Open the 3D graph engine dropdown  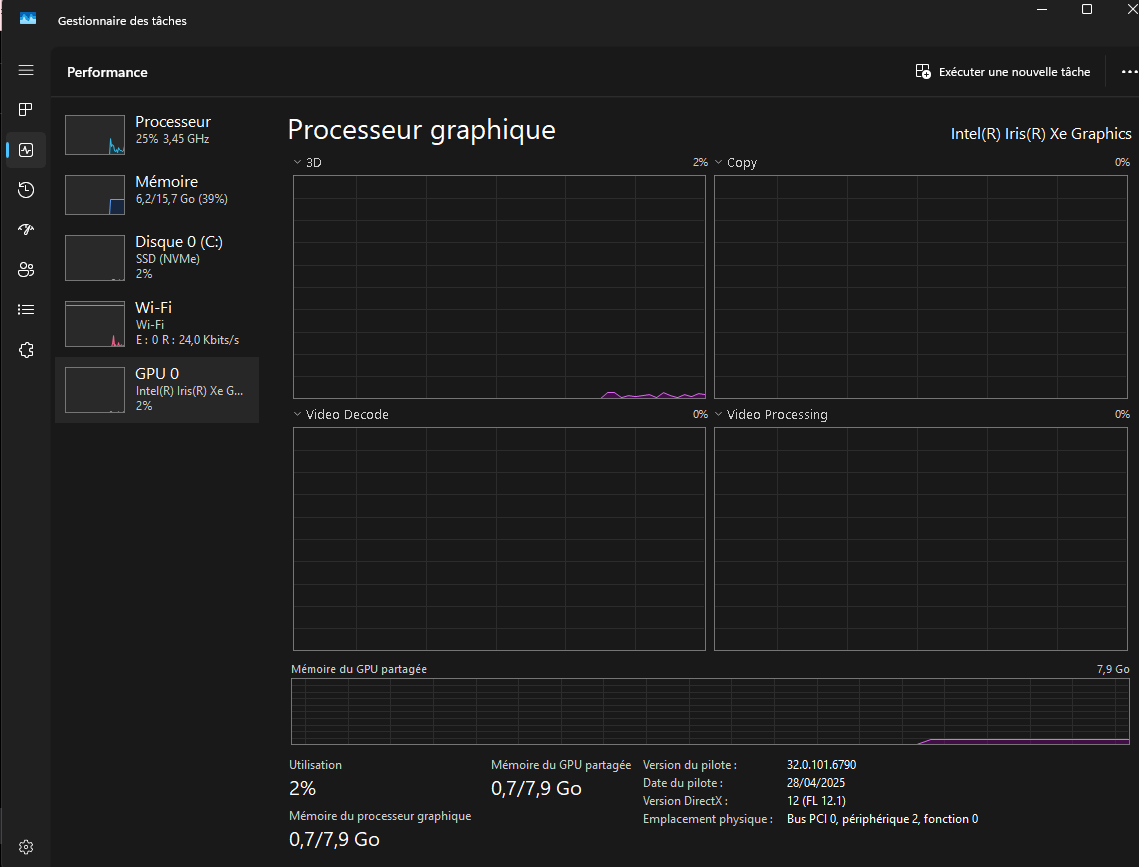[298, 162]
